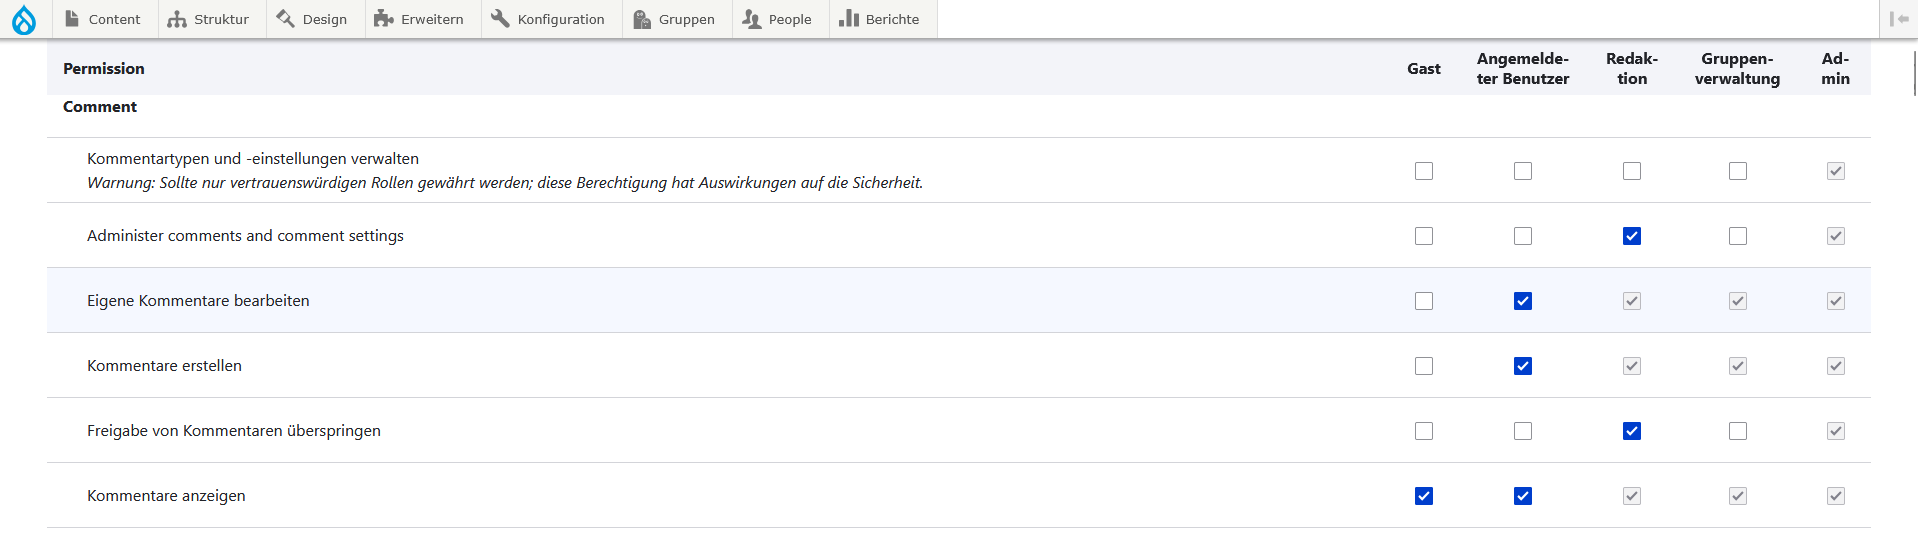
Task: Enable Kommentartypen verwalten for Gast
Action: [x=1424, y=171]
